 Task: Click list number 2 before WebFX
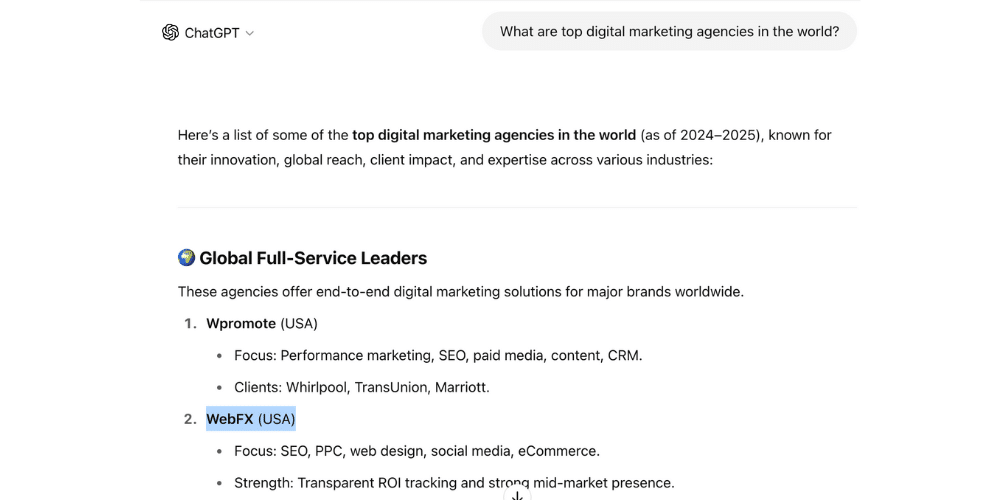(x=191, y=419)
